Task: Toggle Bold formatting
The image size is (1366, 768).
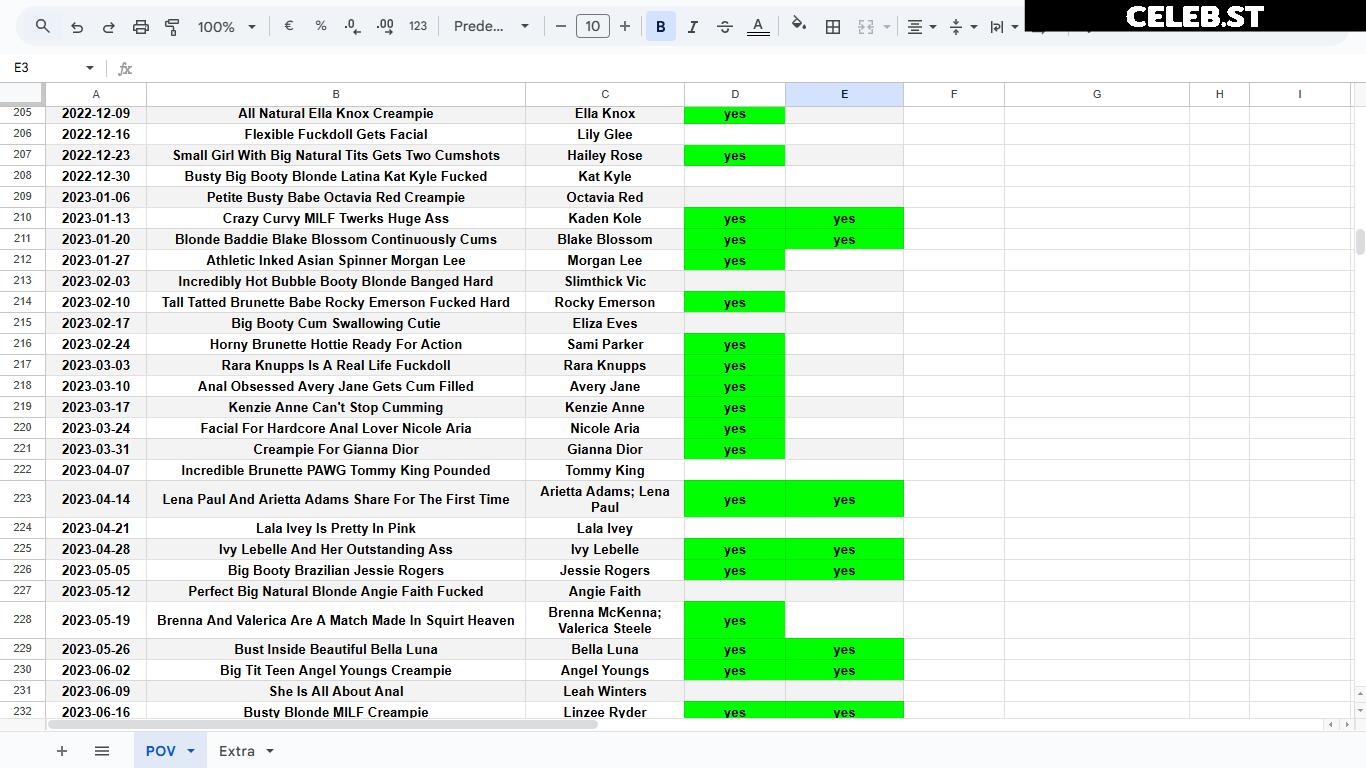Action: pyautogui.click(x=661, y=27)
